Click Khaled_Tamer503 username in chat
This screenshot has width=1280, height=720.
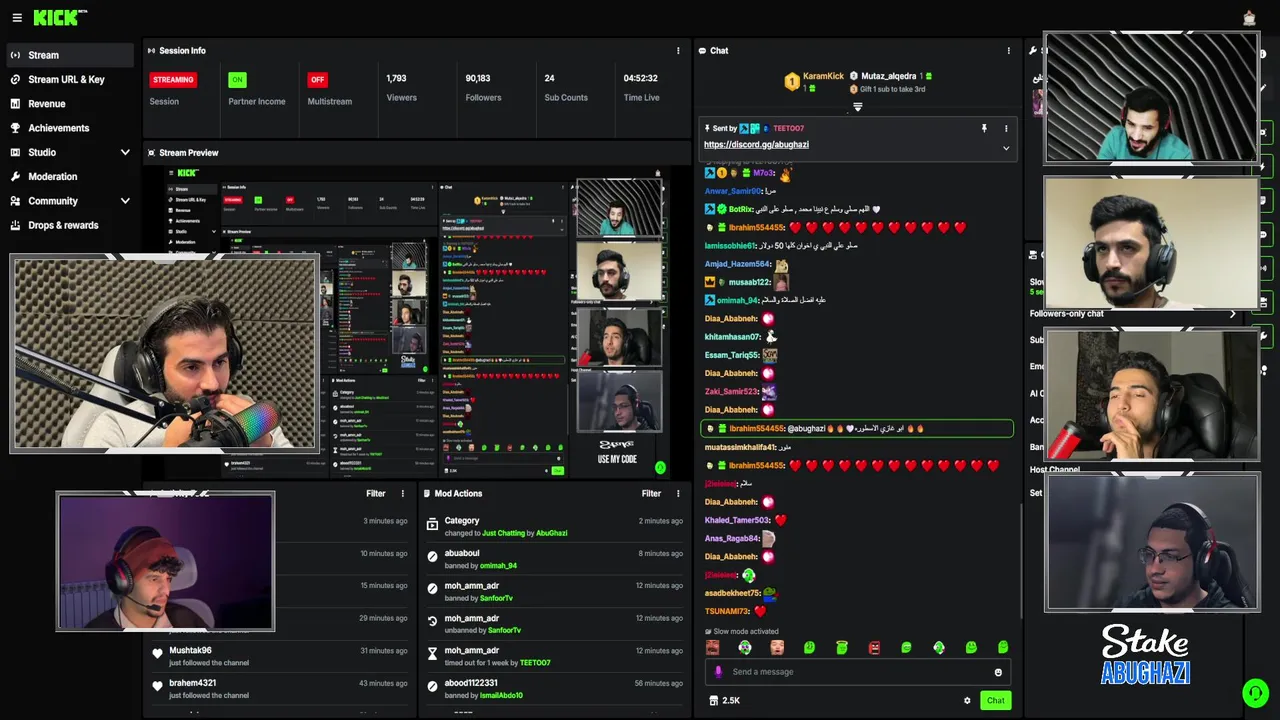click(x=737, y=520)
